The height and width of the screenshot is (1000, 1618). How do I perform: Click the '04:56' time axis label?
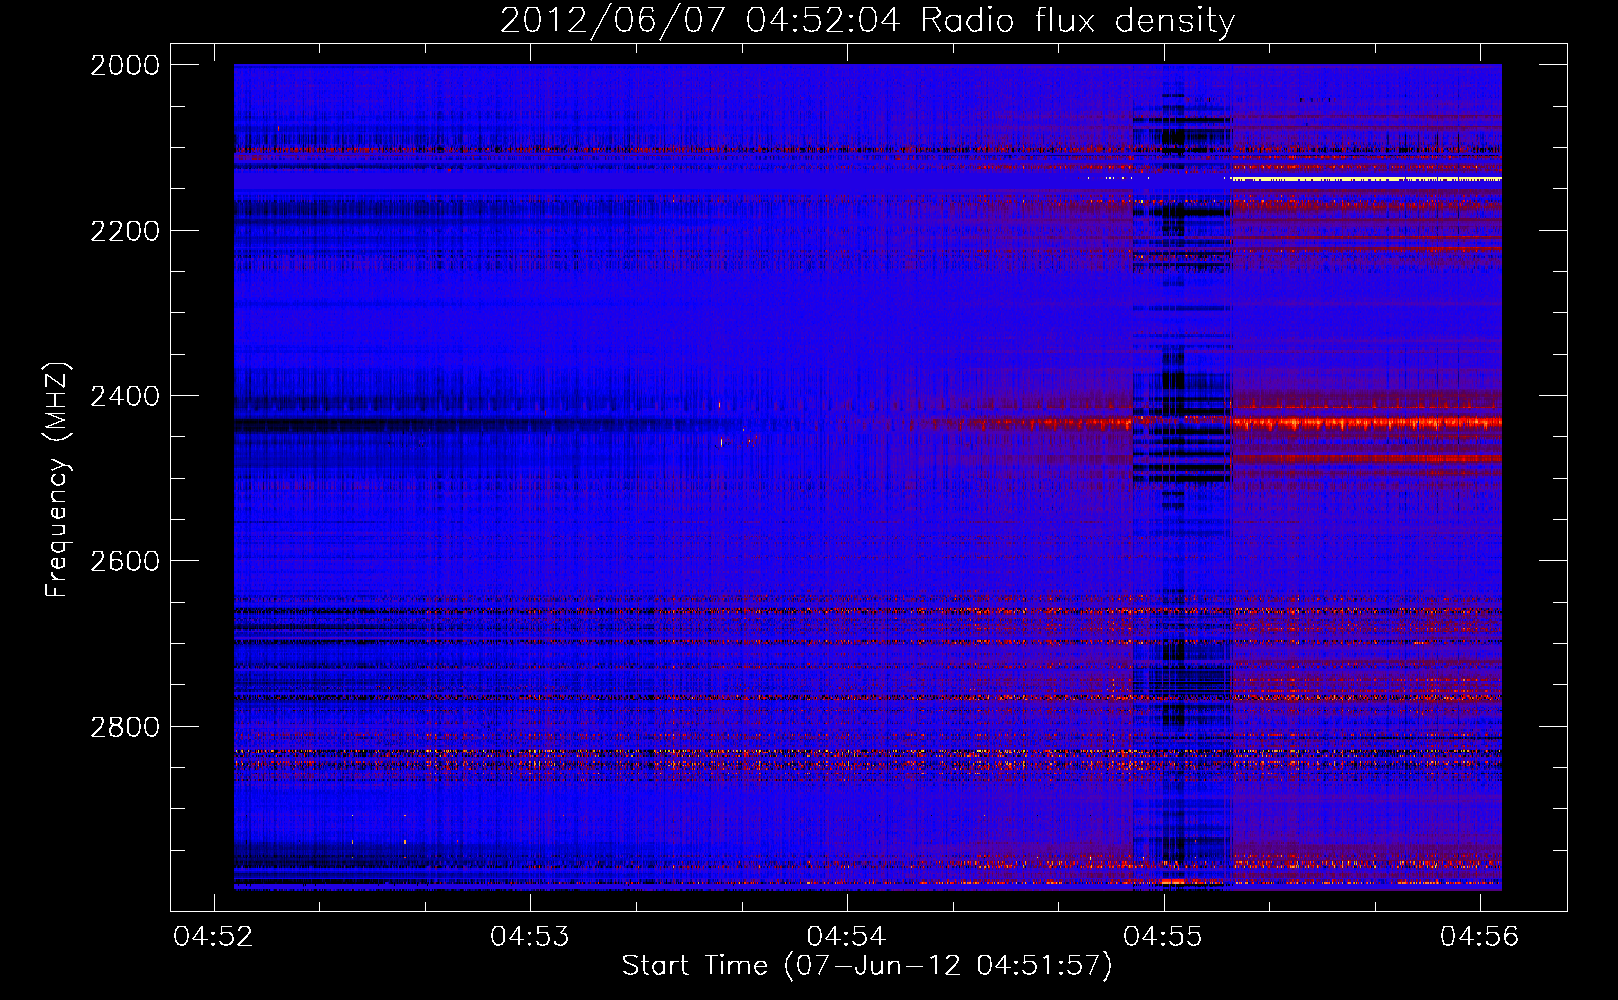pyautogui.click(x=1479, y=936)
